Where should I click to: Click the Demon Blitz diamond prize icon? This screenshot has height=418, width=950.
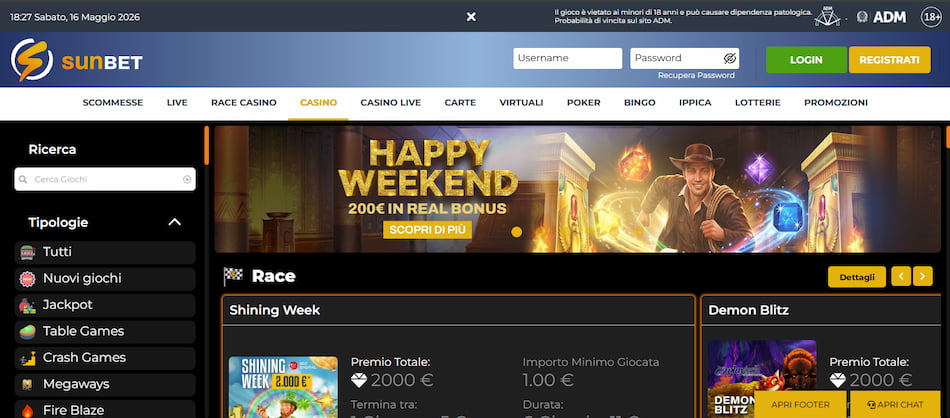point(837,380)
